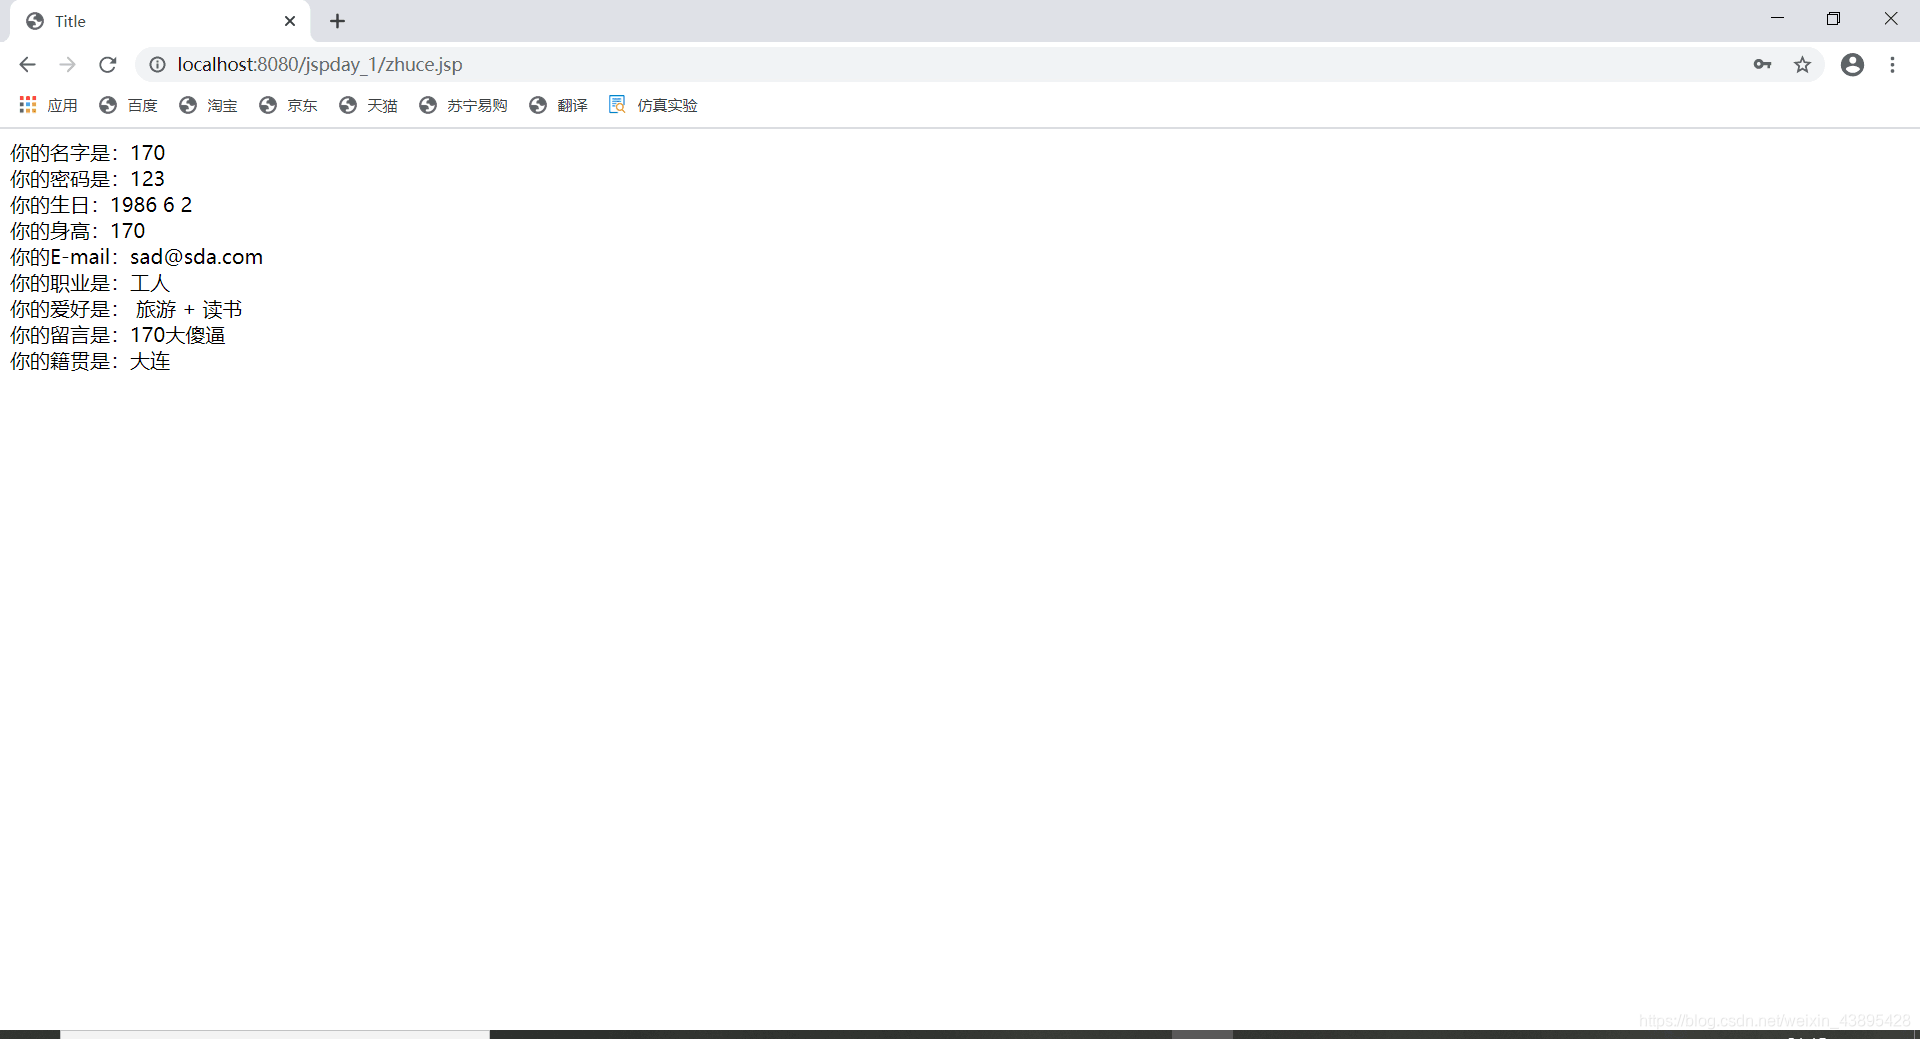View site information icon in address bar
The image size is (1920, 1039).
(x=157, y=65)
